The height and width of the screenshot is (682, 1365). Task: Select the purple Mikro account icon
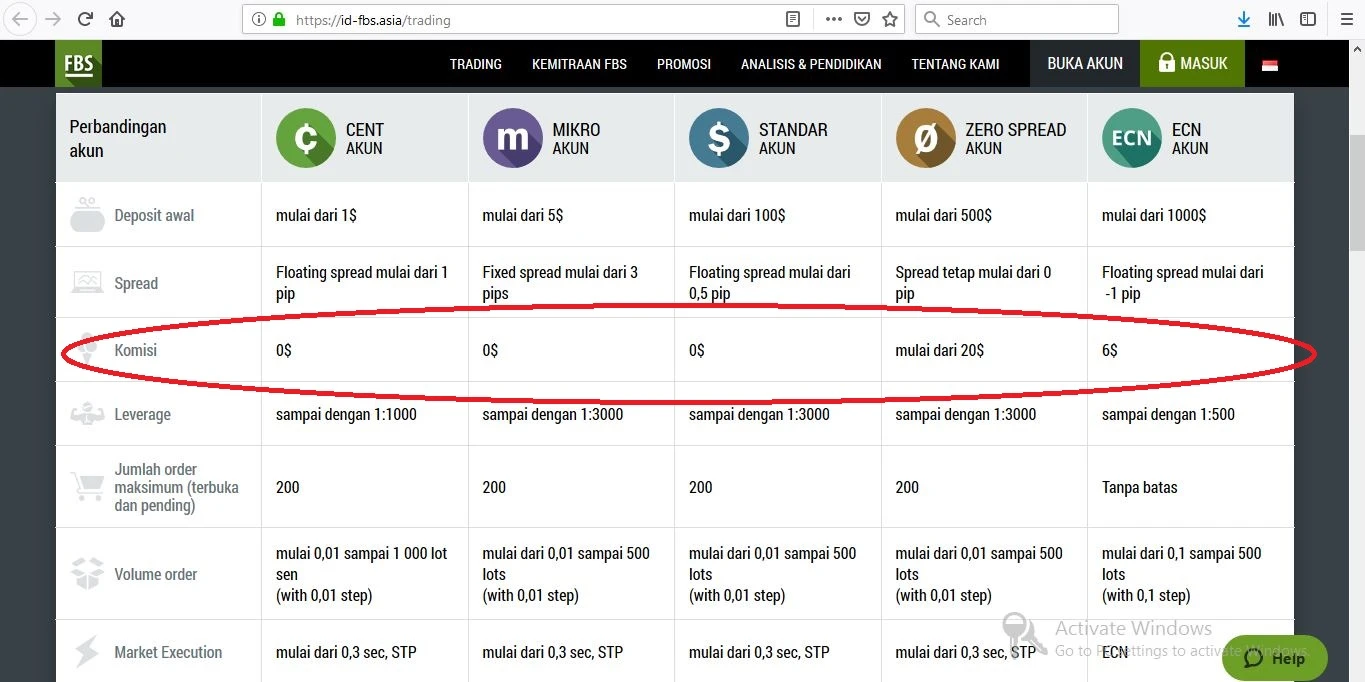(512, 139)
